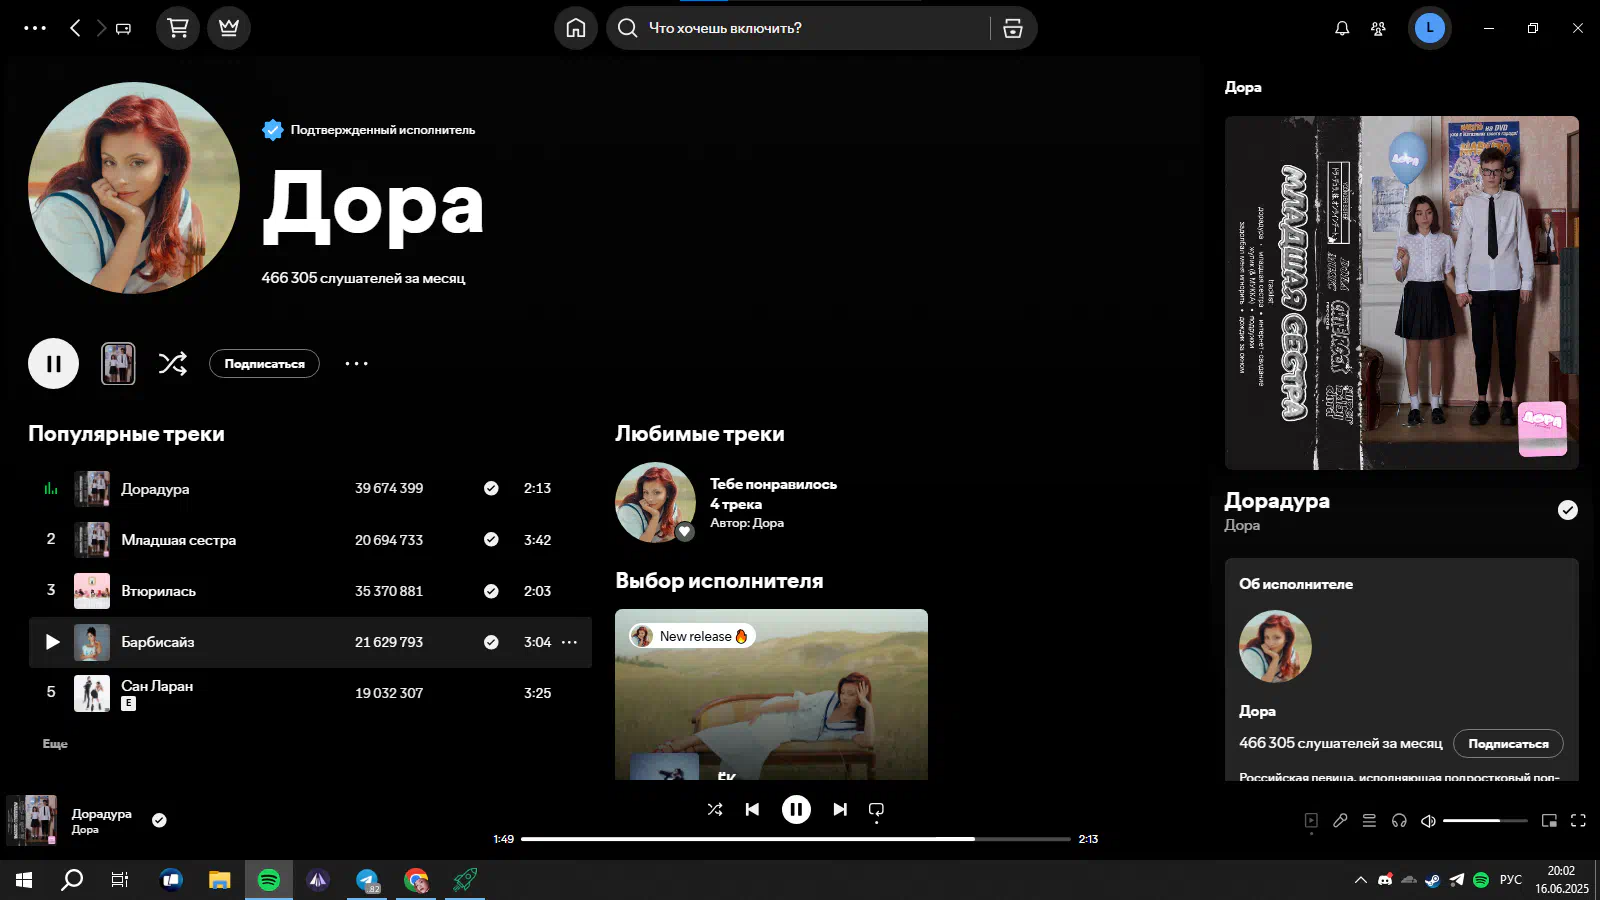Toggle repeat mode in player bar
1600x900 pixels.
point(877,809)
